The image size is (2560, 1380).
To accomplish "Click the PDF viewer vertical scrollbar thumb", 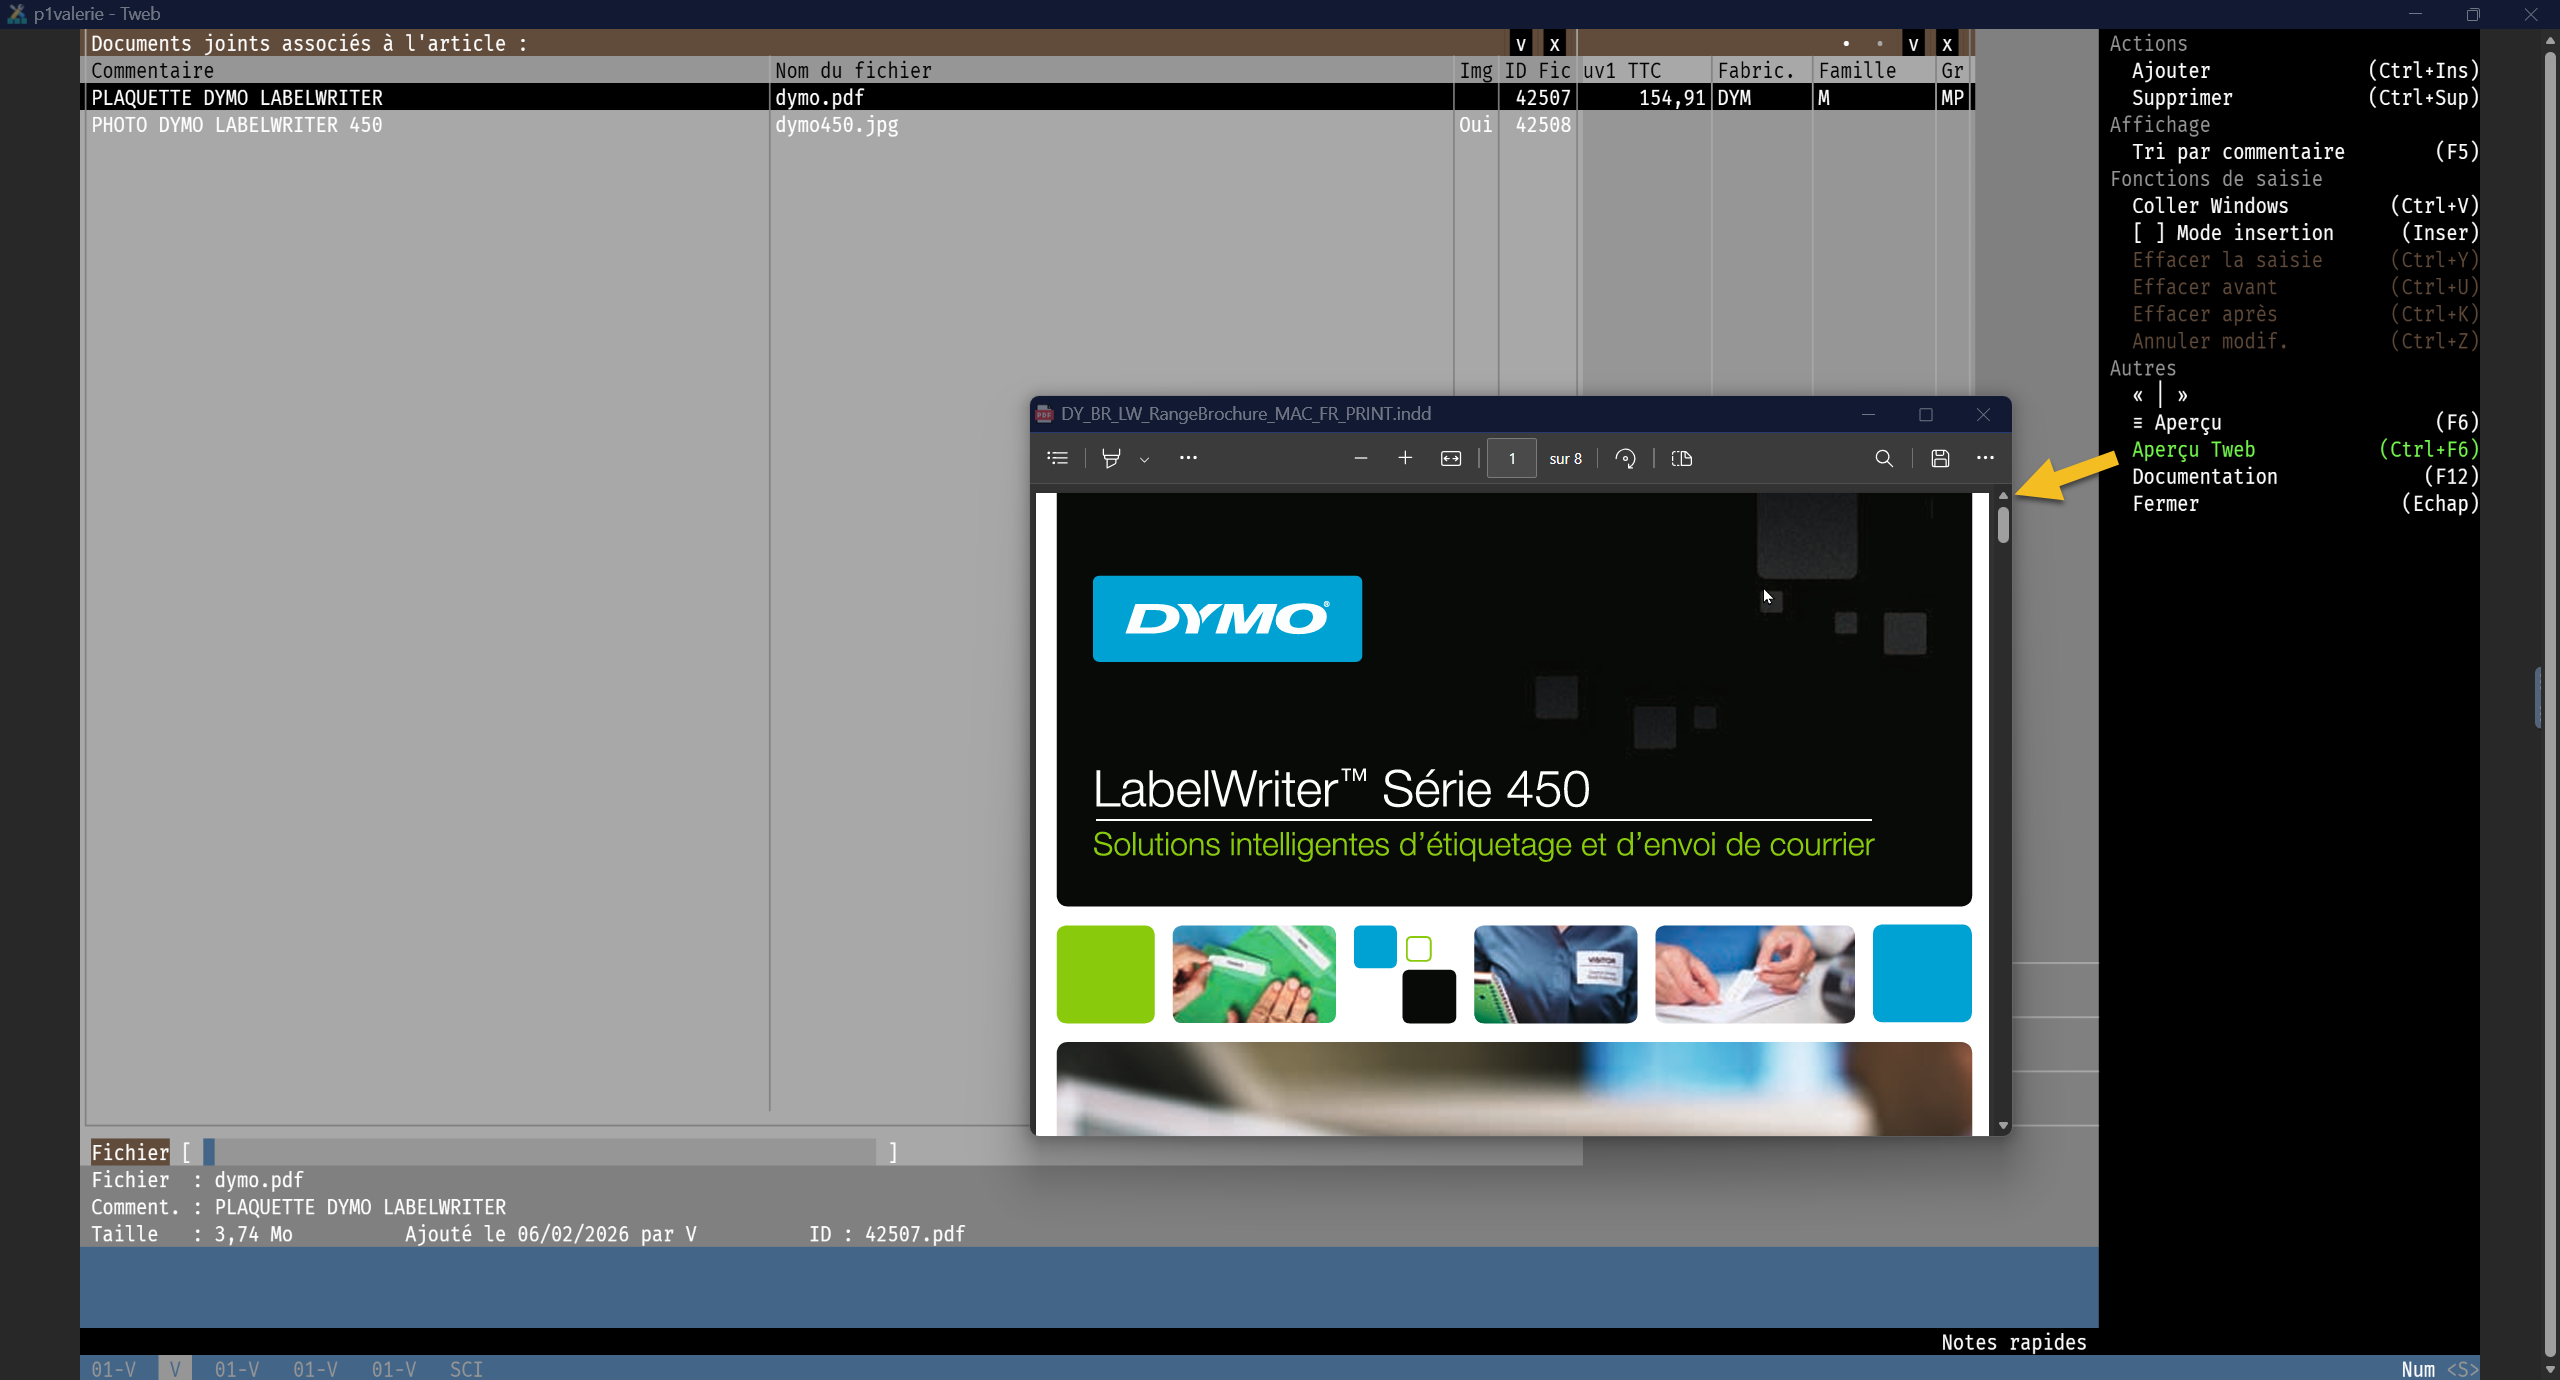I will coord(2003,525).
